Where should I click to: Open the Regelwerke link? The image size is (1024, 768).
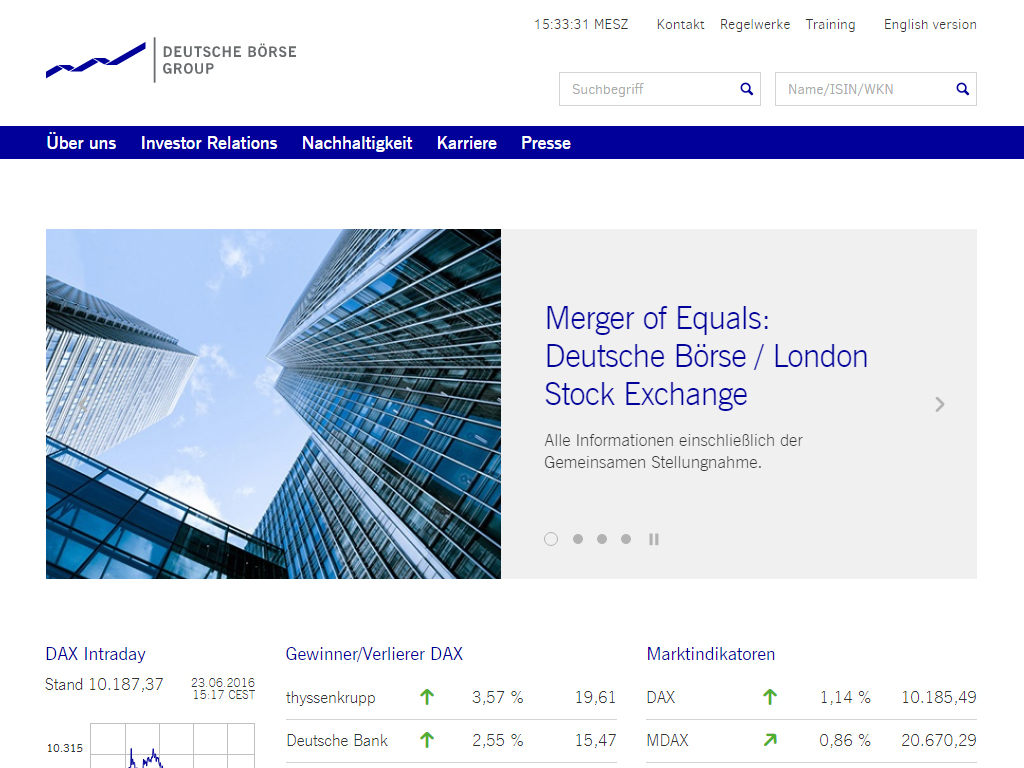tap(755, 24)
